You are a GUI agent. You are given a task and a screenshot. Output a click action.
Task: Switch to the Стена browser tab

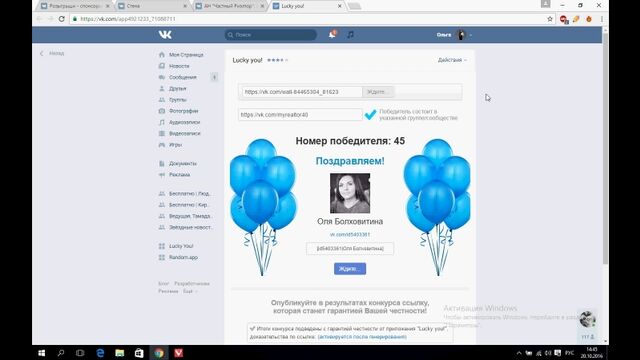tap(152, 6)
